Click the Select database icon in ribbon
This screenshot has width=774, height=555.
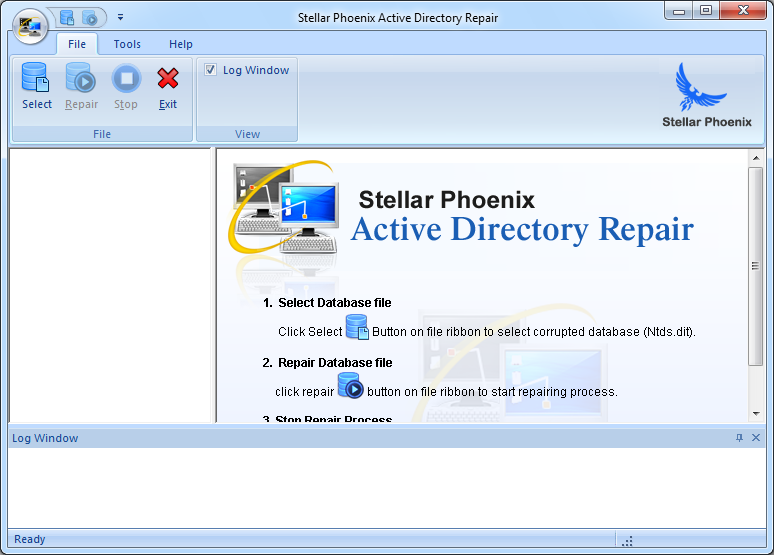click(36, 78)
